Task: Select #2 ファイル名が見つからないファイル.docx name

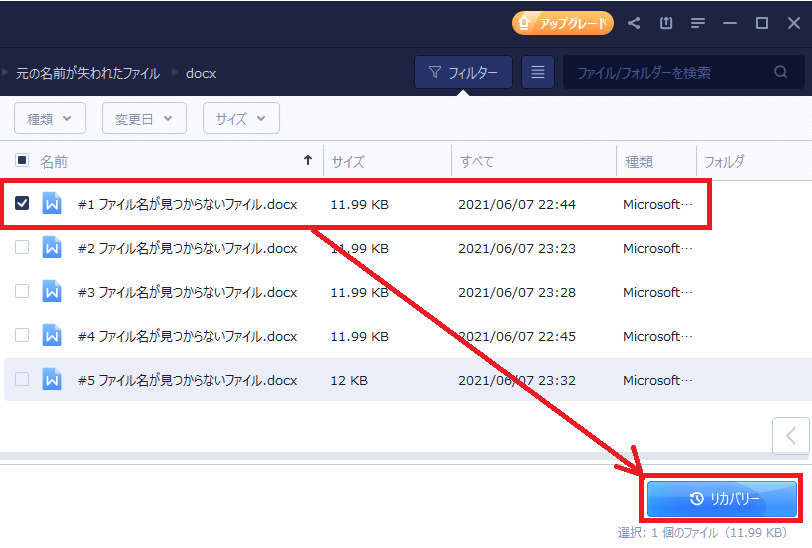Action: pyautogui.click(x=187, y=249)
